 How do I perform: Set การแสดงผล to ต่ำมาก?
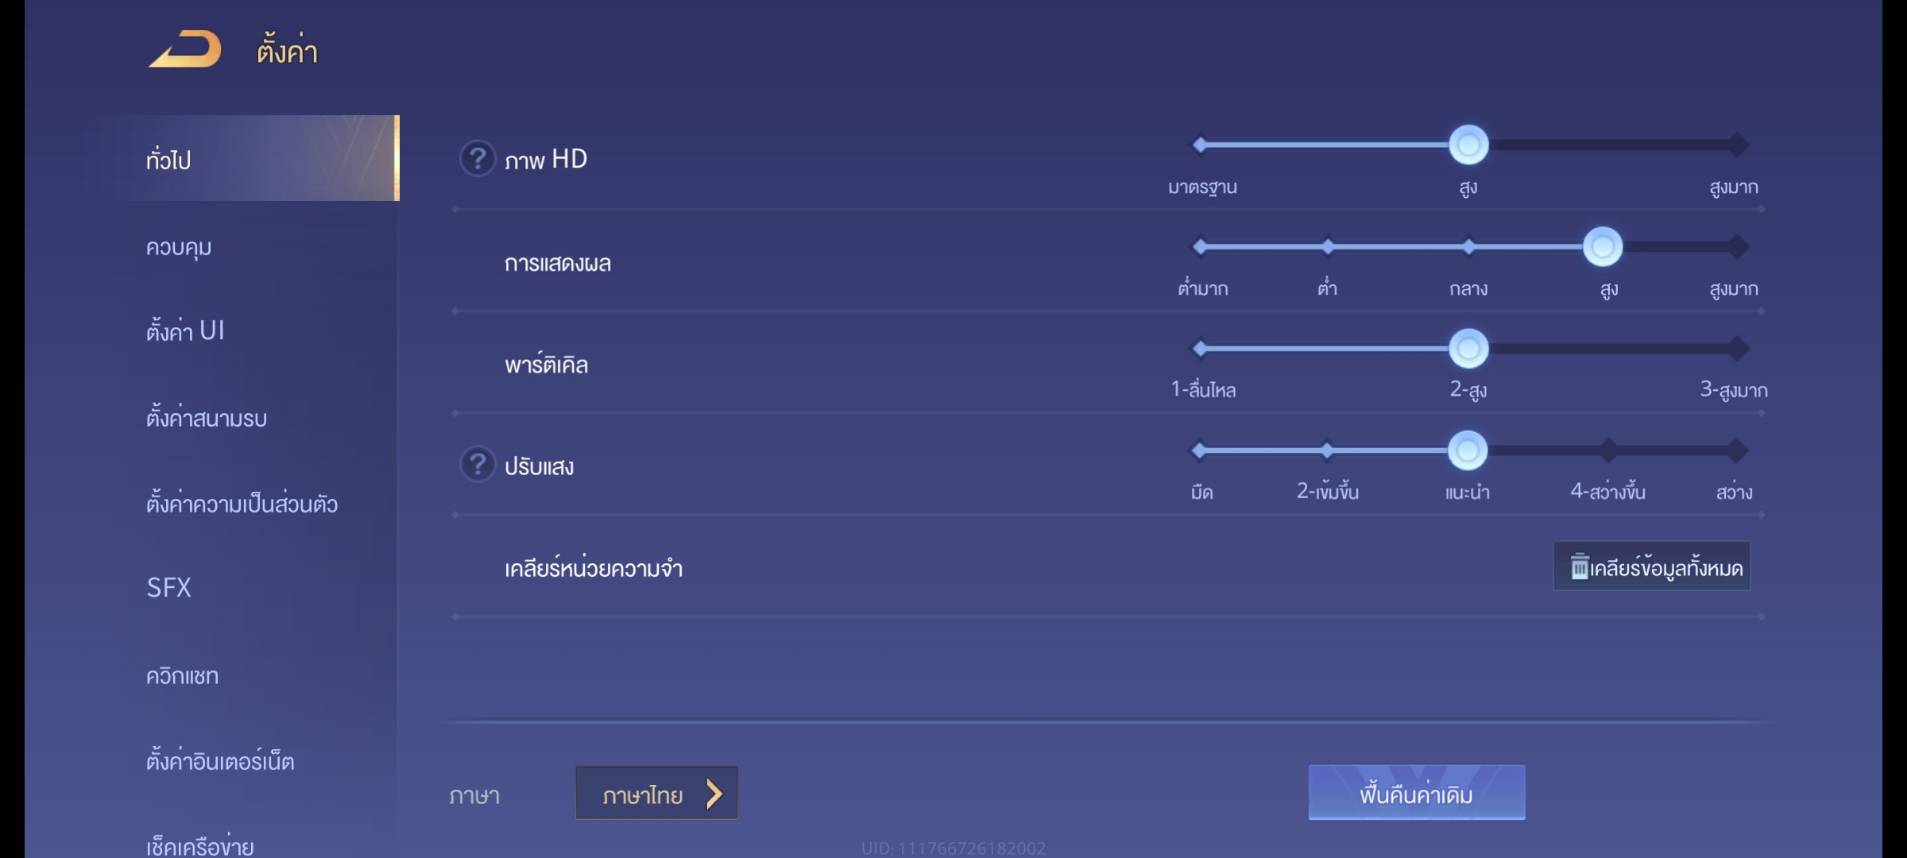coord(1200,247)
